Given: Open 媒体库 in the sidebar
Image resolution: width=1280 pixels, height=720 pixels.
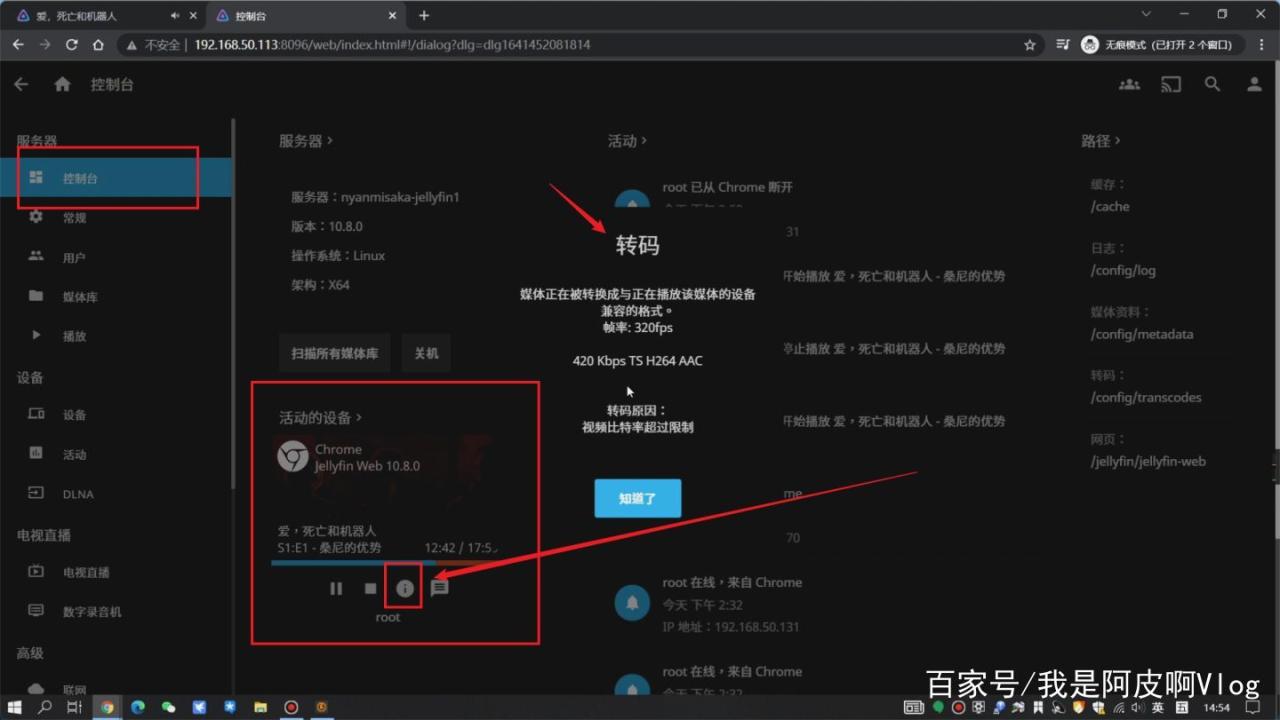Looking at the screenshot, I should coord(116,296).
